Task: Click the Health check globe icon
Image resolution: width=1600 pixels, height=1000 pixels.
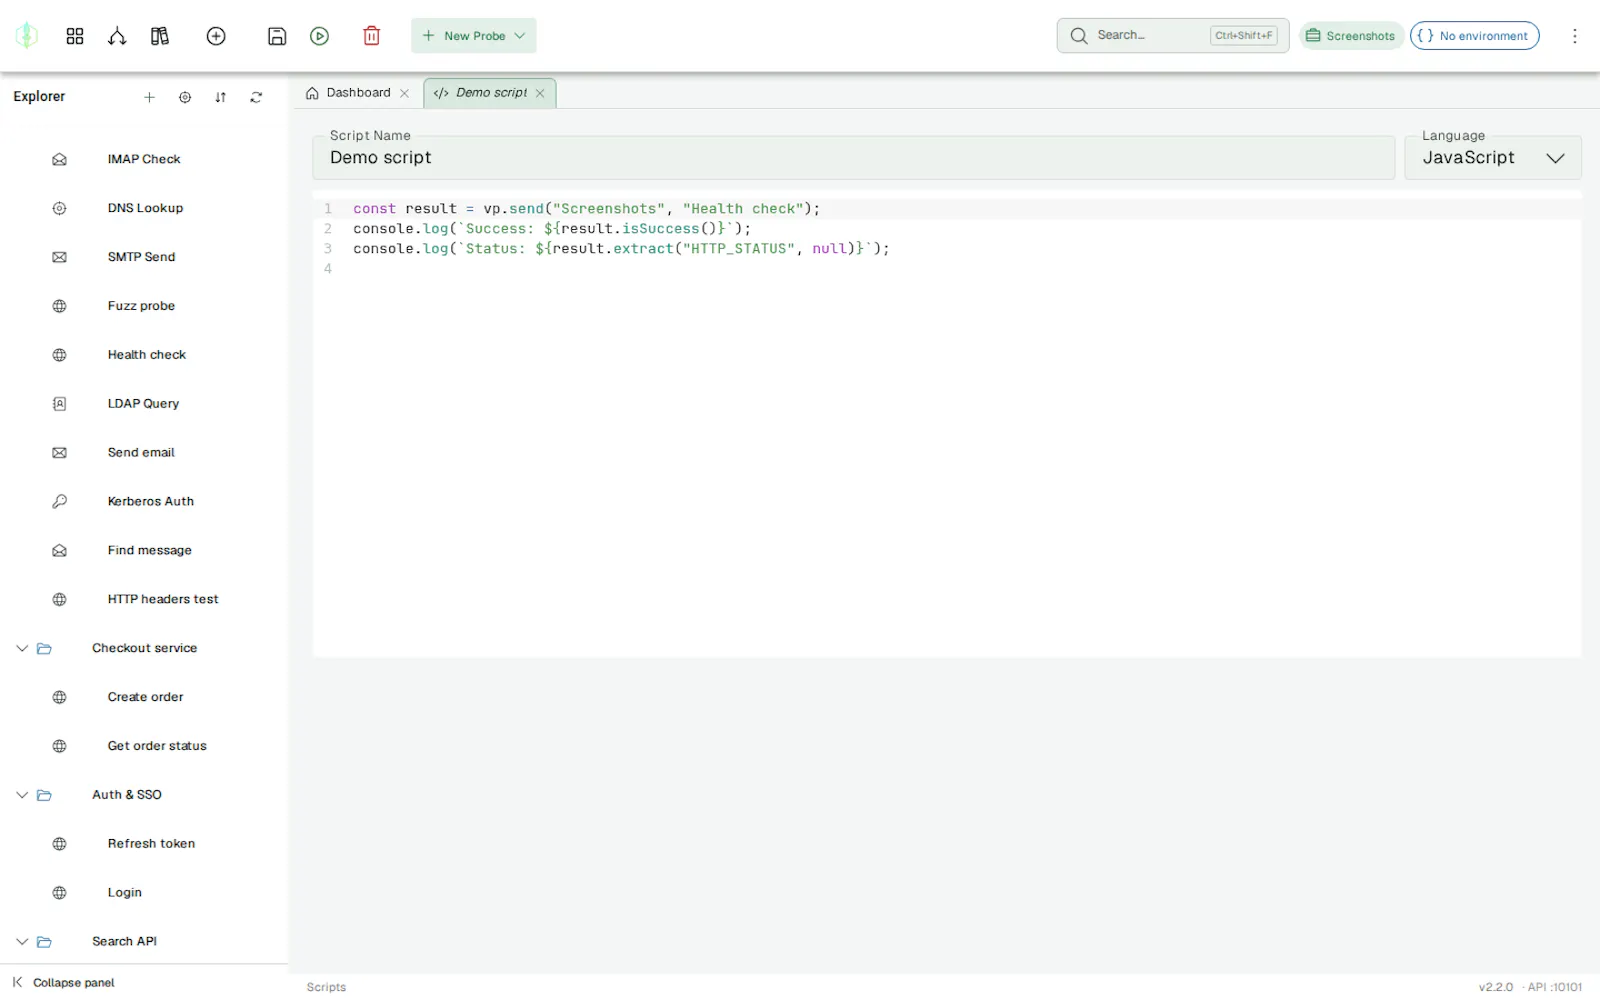Action: [60, 355]
